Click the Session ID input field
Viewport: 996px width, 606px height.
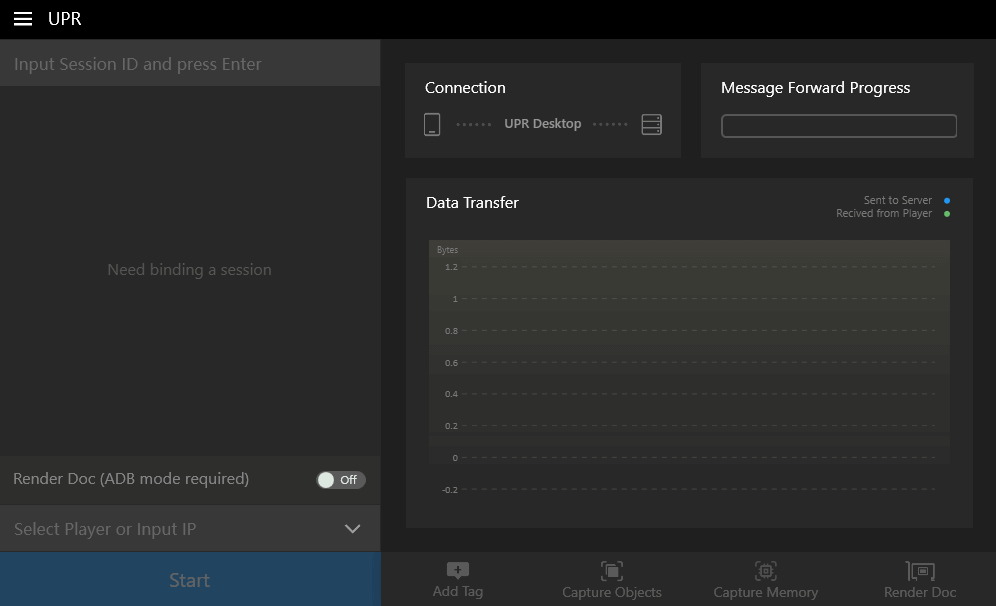[x=190, y=64]
